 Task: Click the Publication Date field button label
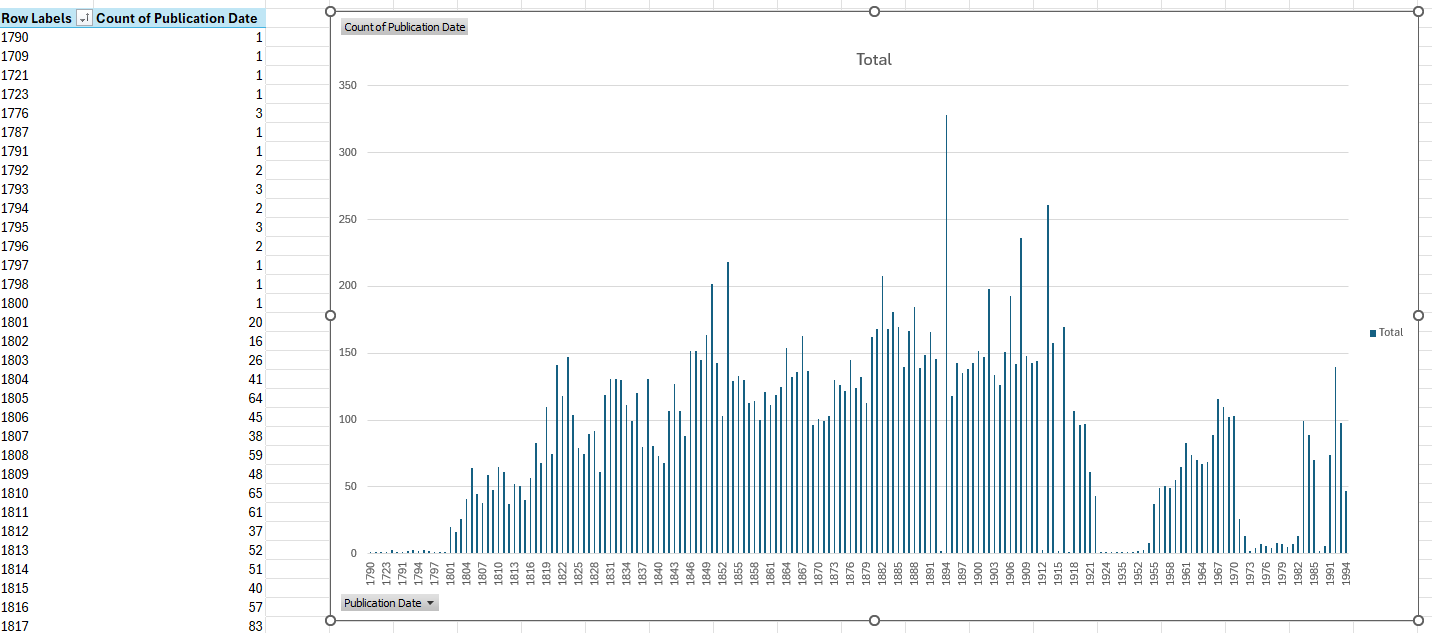pos(384,602)
